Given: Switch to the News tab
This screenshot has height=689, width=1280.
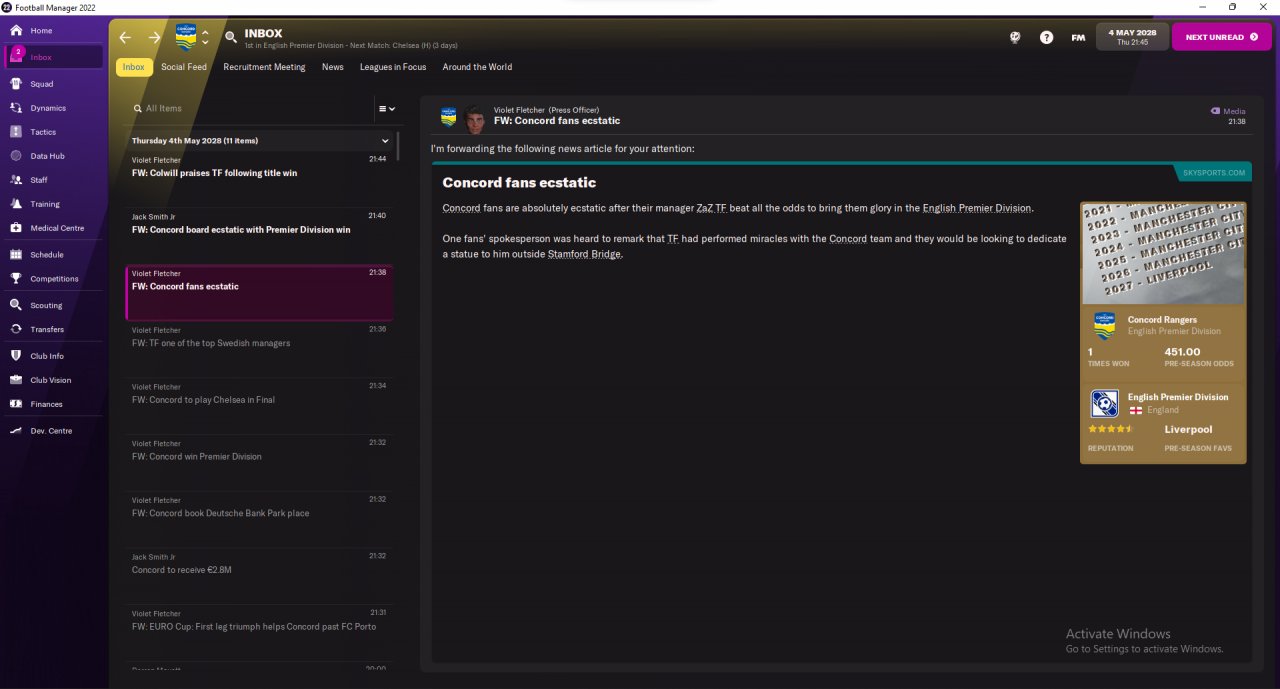Looking at the screenshot, I should [x=333, y=67].
